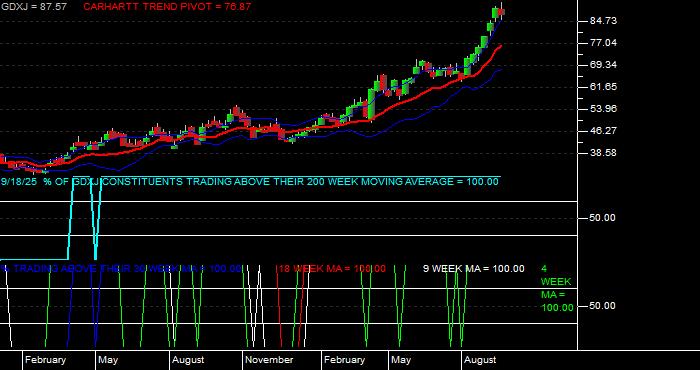Click the latest red candlestick at the chart top

[501, 12]
